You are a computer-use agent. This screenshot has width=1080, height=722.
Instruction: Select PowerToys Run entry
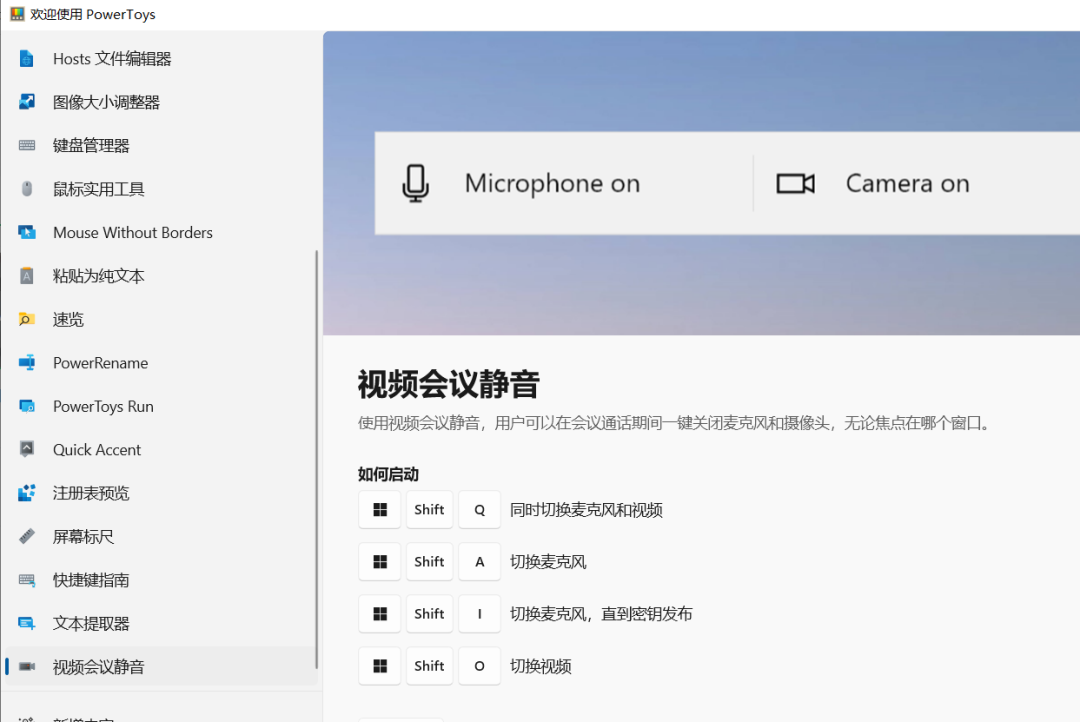click(x=160, y=406)
